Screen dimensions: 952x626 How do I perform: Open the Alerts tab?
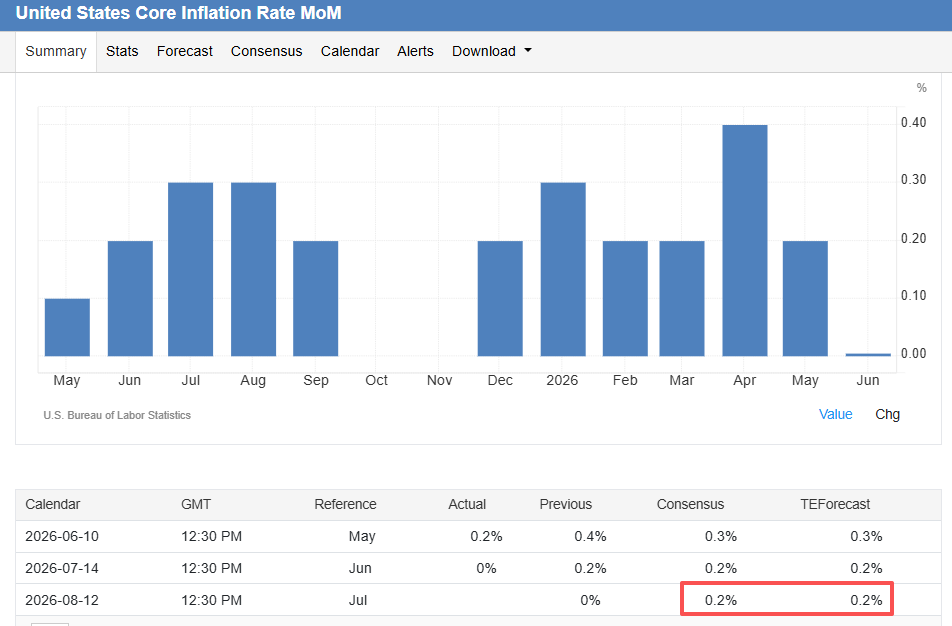415,52
